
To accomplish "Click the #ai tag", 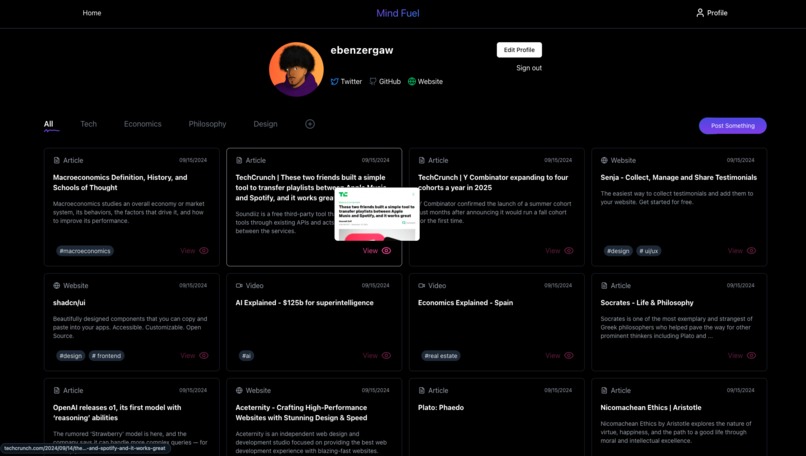I will [246, 356].
